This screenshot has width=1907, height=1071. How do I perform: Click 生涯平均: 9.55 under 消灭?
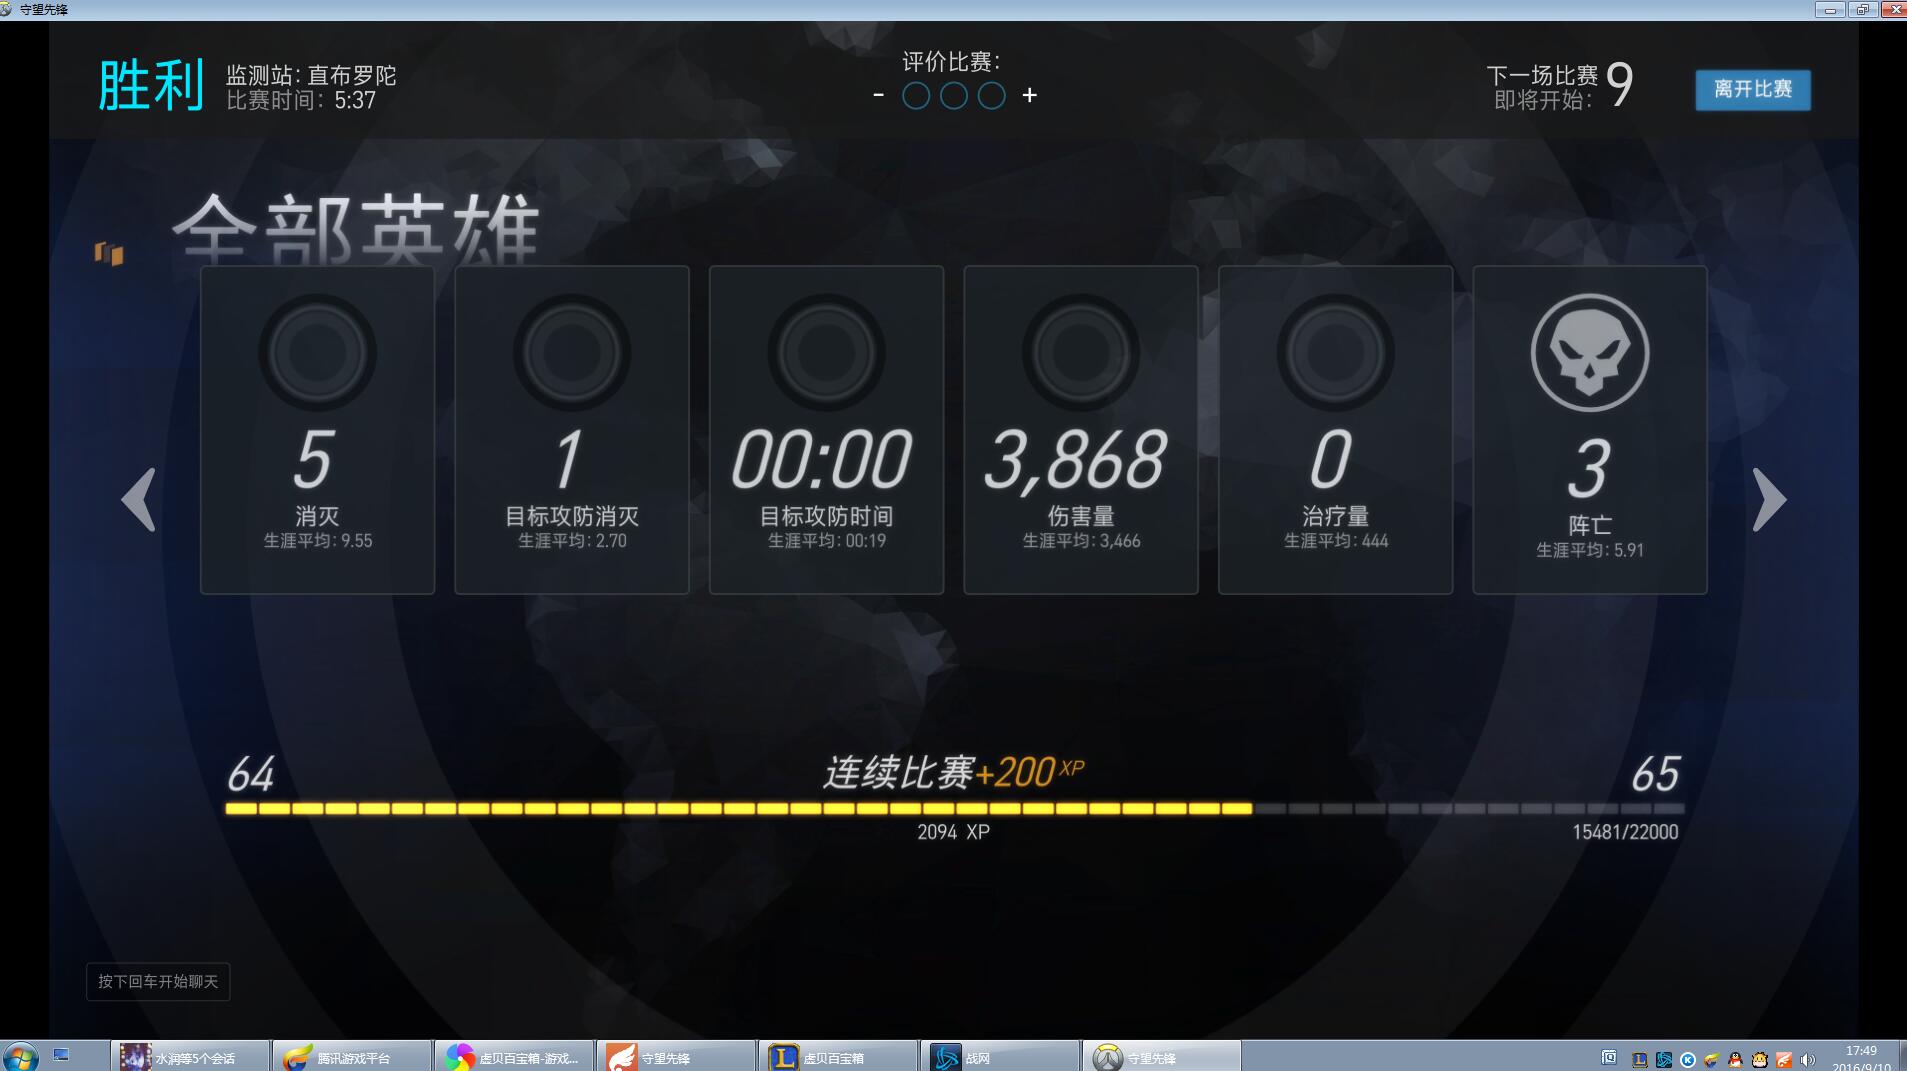(x=318, y=541)
